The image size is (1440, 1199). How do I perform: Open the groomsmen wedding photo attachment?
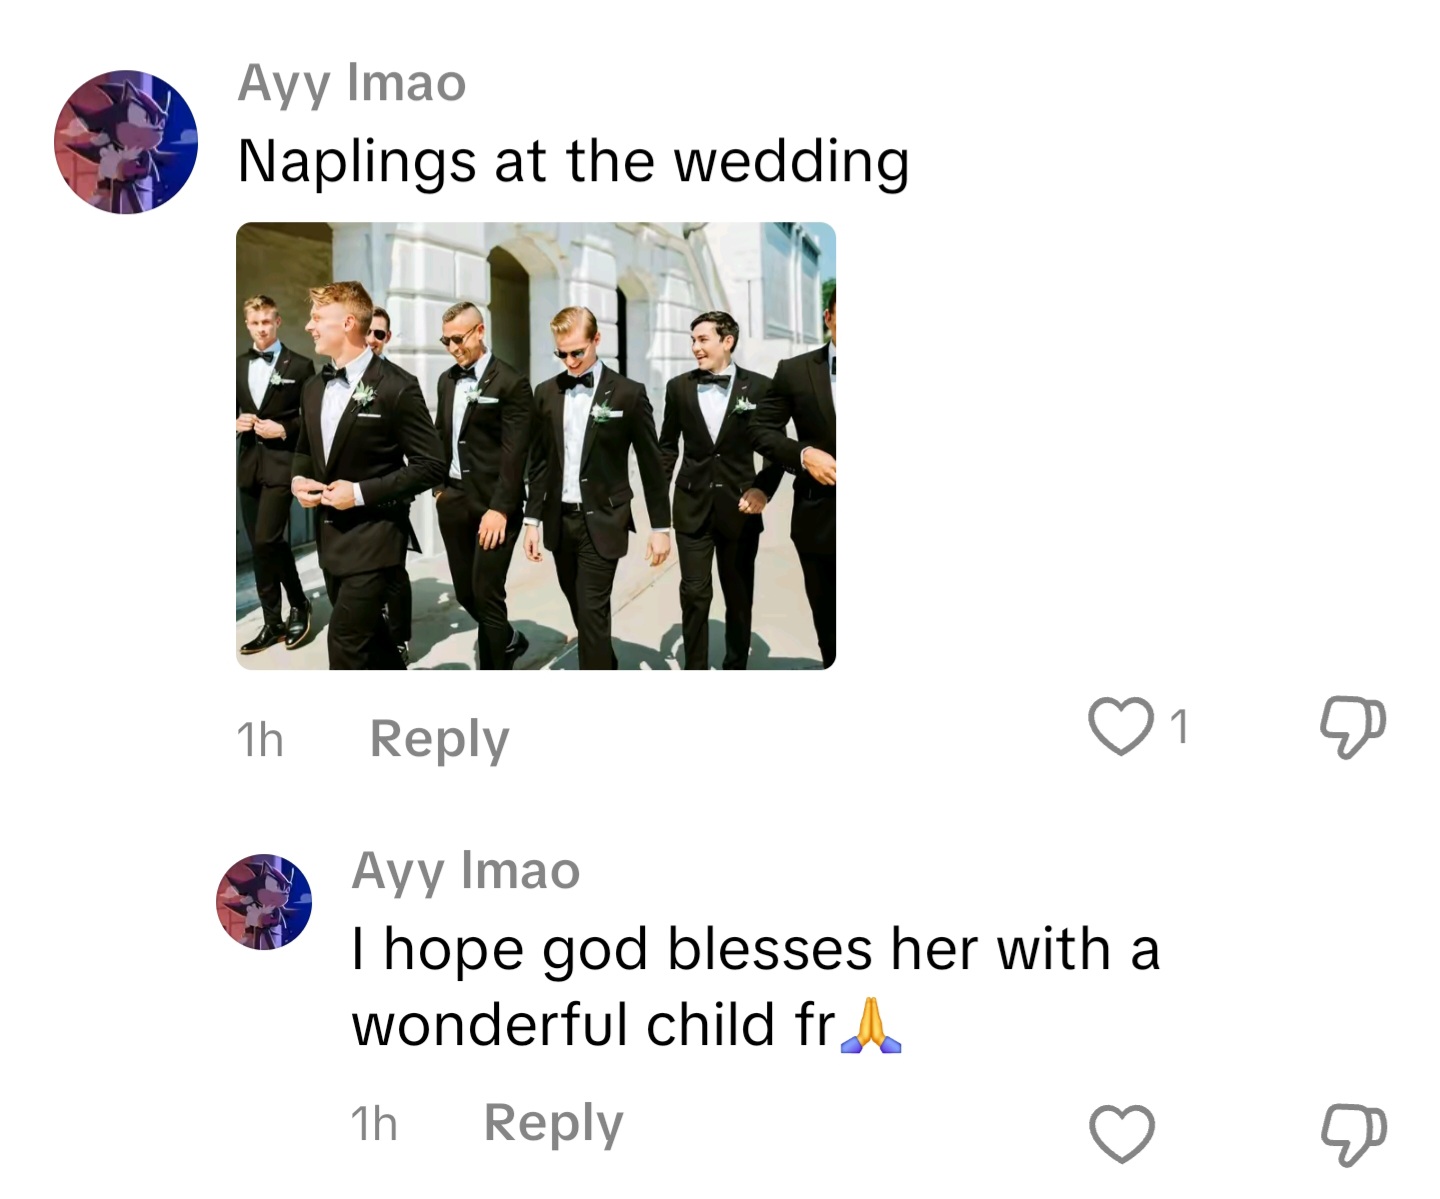536,446
